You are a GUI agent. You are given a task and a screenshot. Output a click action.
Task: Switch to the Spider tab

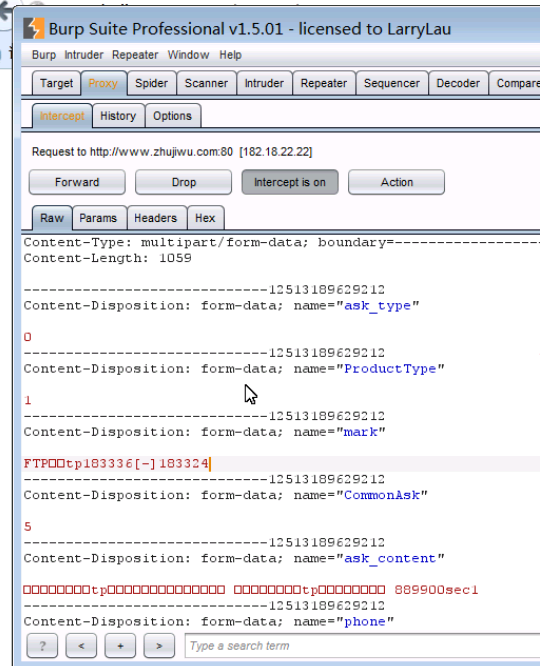(x=151, y=83)
